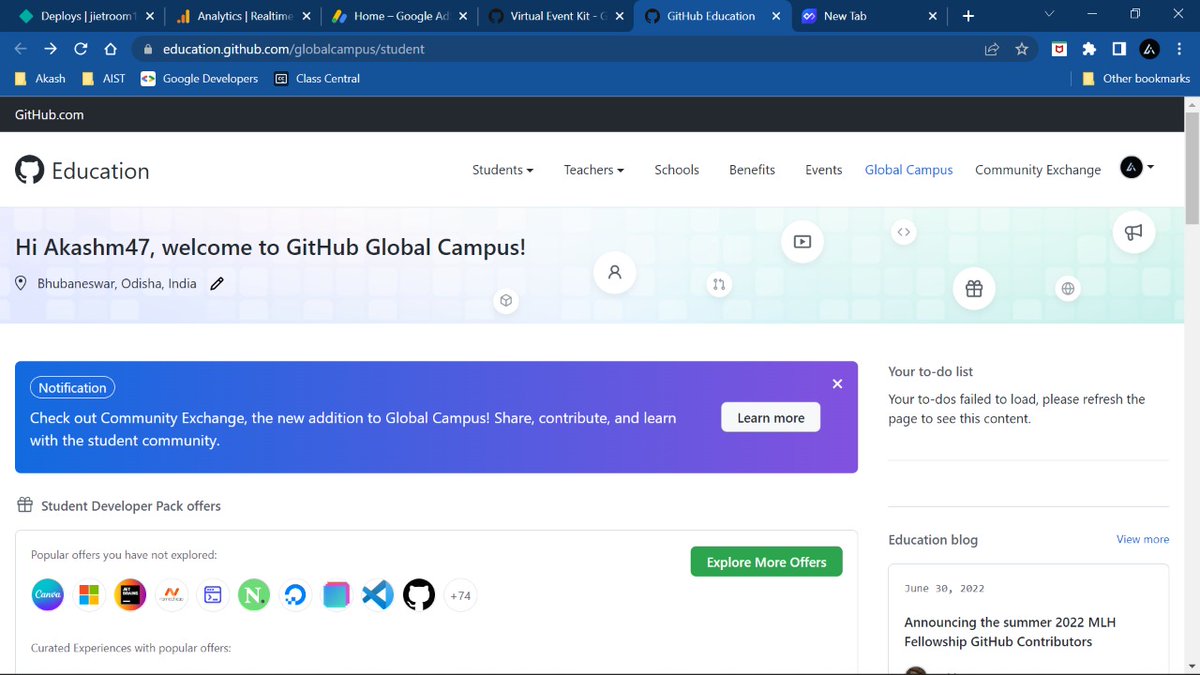This screenshot has height=675, width=1200.
Task: Open the Other bookmarks folder
Action: [1136, 78]
